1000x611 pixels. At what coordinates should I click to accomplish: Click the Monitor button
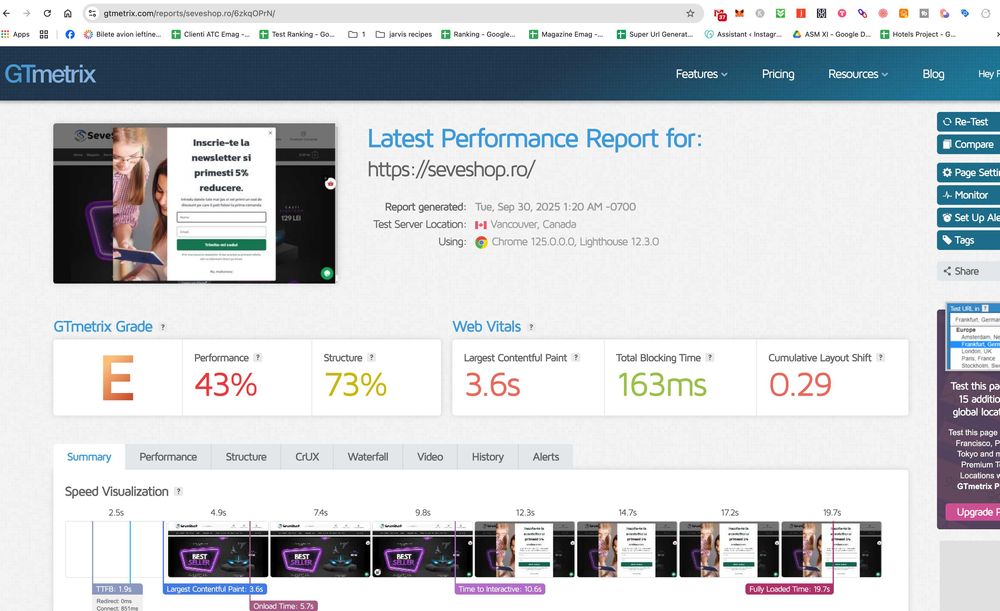968,195
